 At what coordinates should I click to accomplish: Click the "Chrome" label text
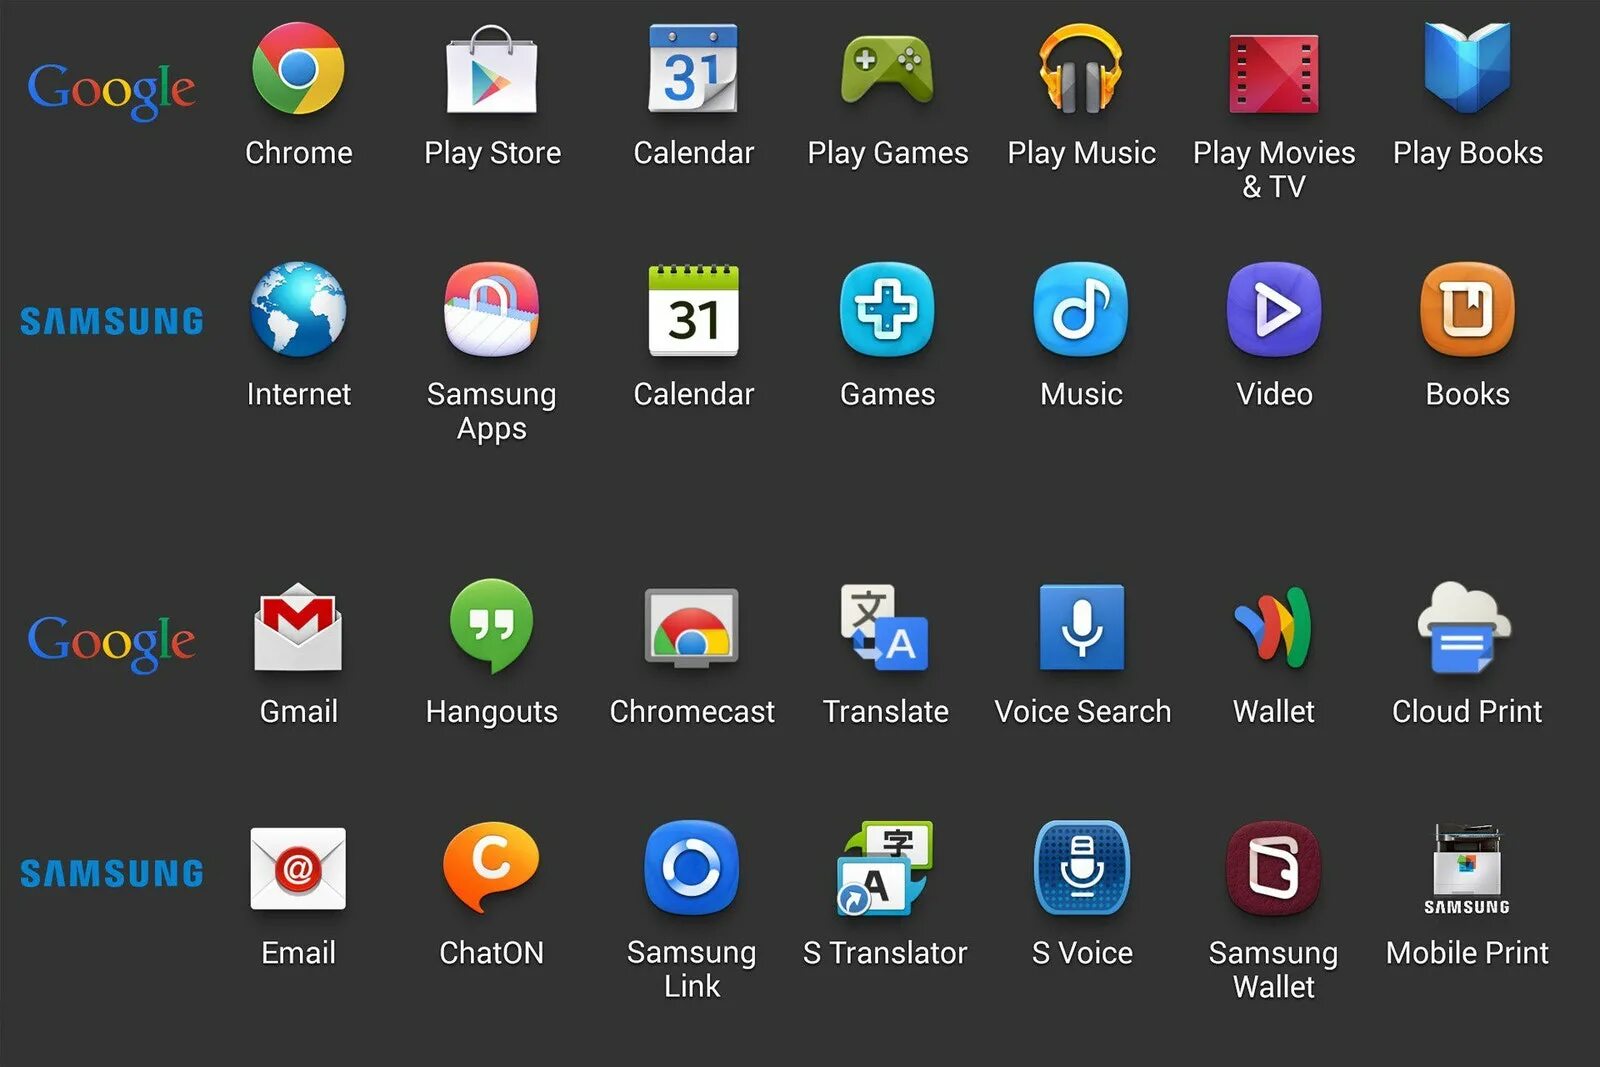point(298,153)
